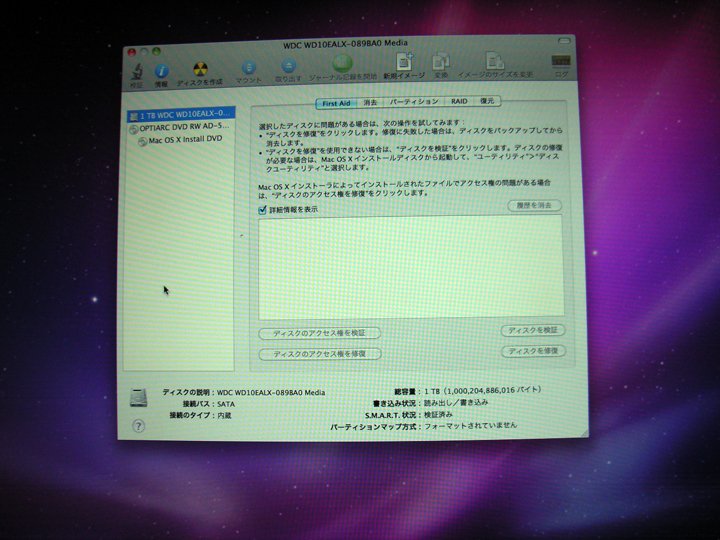
Task: Click Repair Disk Permissions (ディスクのアクセス権を修復) button
Action: click(320, 354)
